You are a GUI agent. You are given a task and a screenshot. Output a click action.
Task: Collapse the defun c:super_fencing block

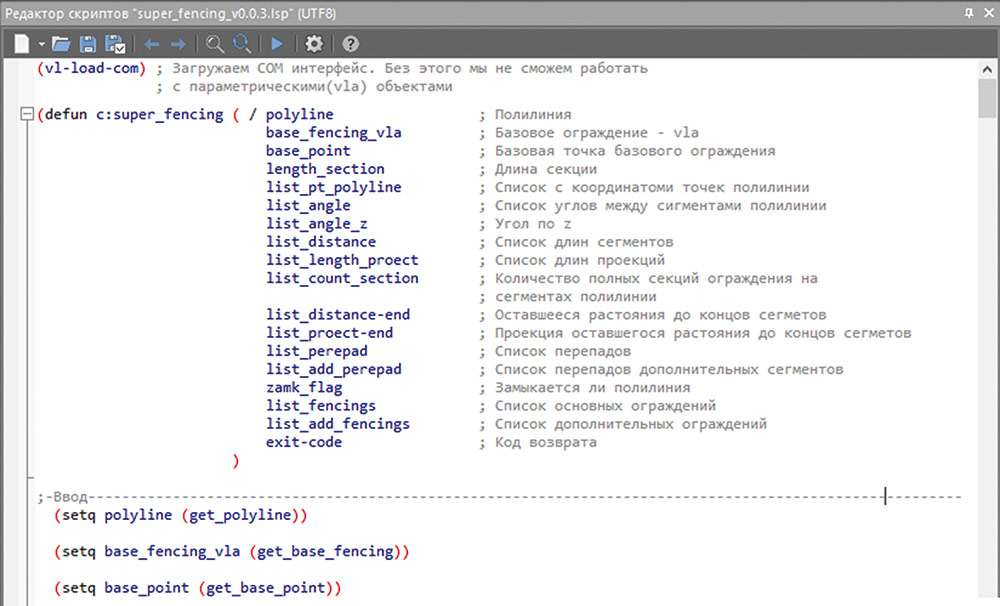pyautogui.click(x=27, y=114)
